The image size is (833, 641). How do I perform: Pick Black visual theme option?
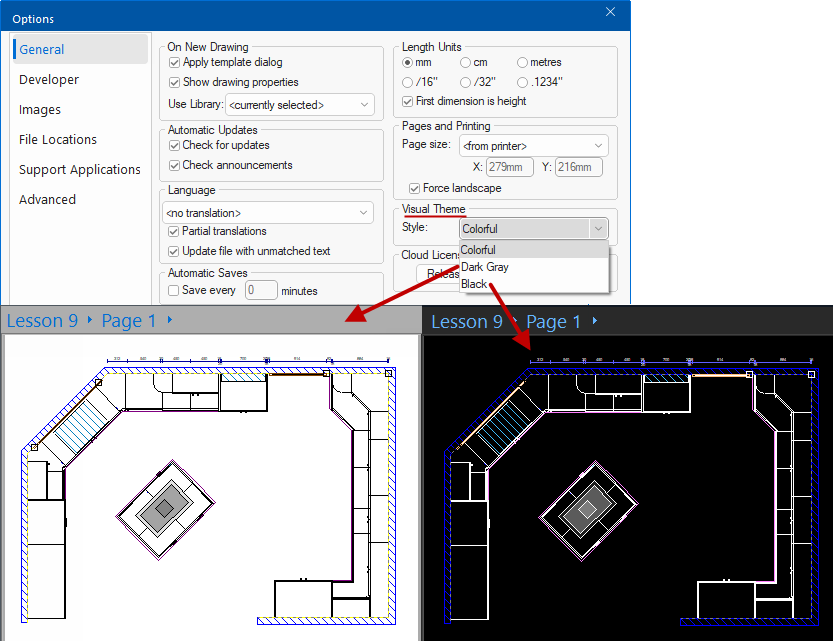coord(474,284)
